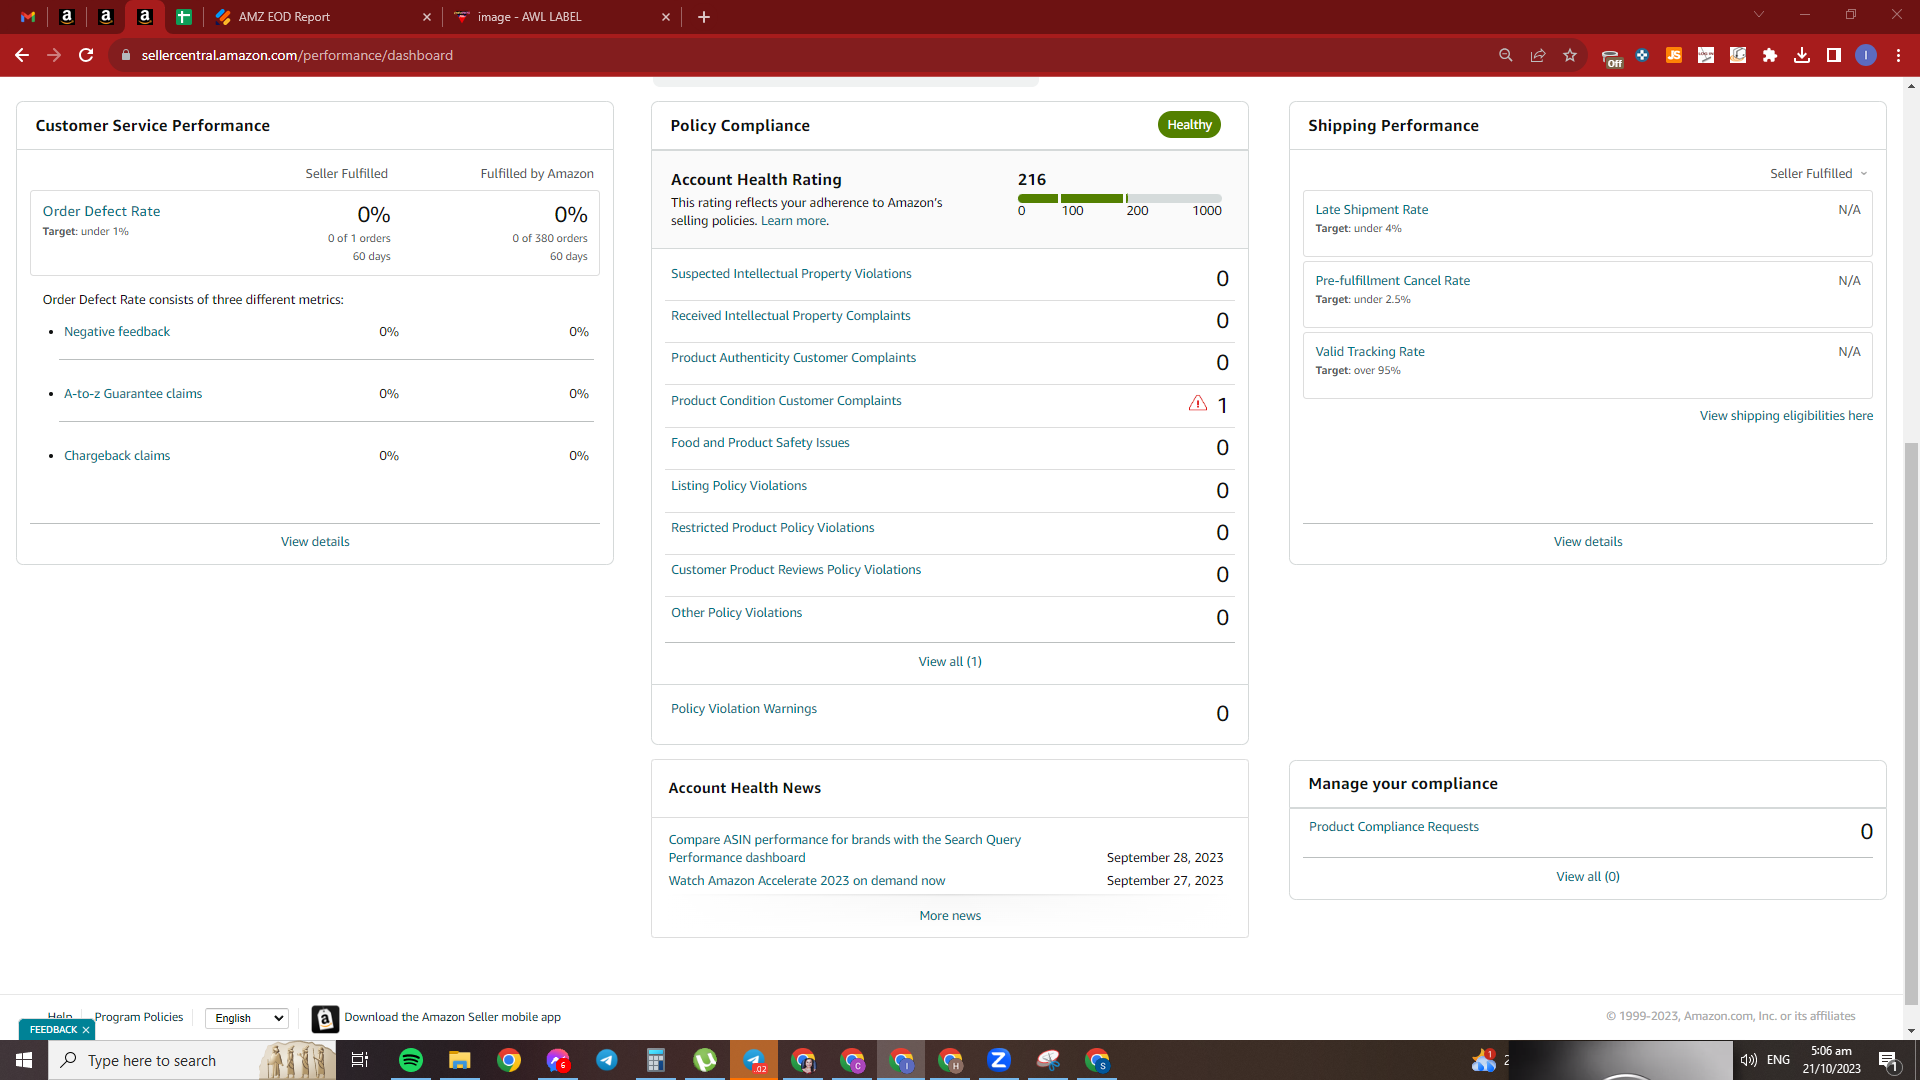Open Customer Product Reviews Policy Violations
The height and width of the screenshot is (1080, 1920).
(x=796, y=570)
